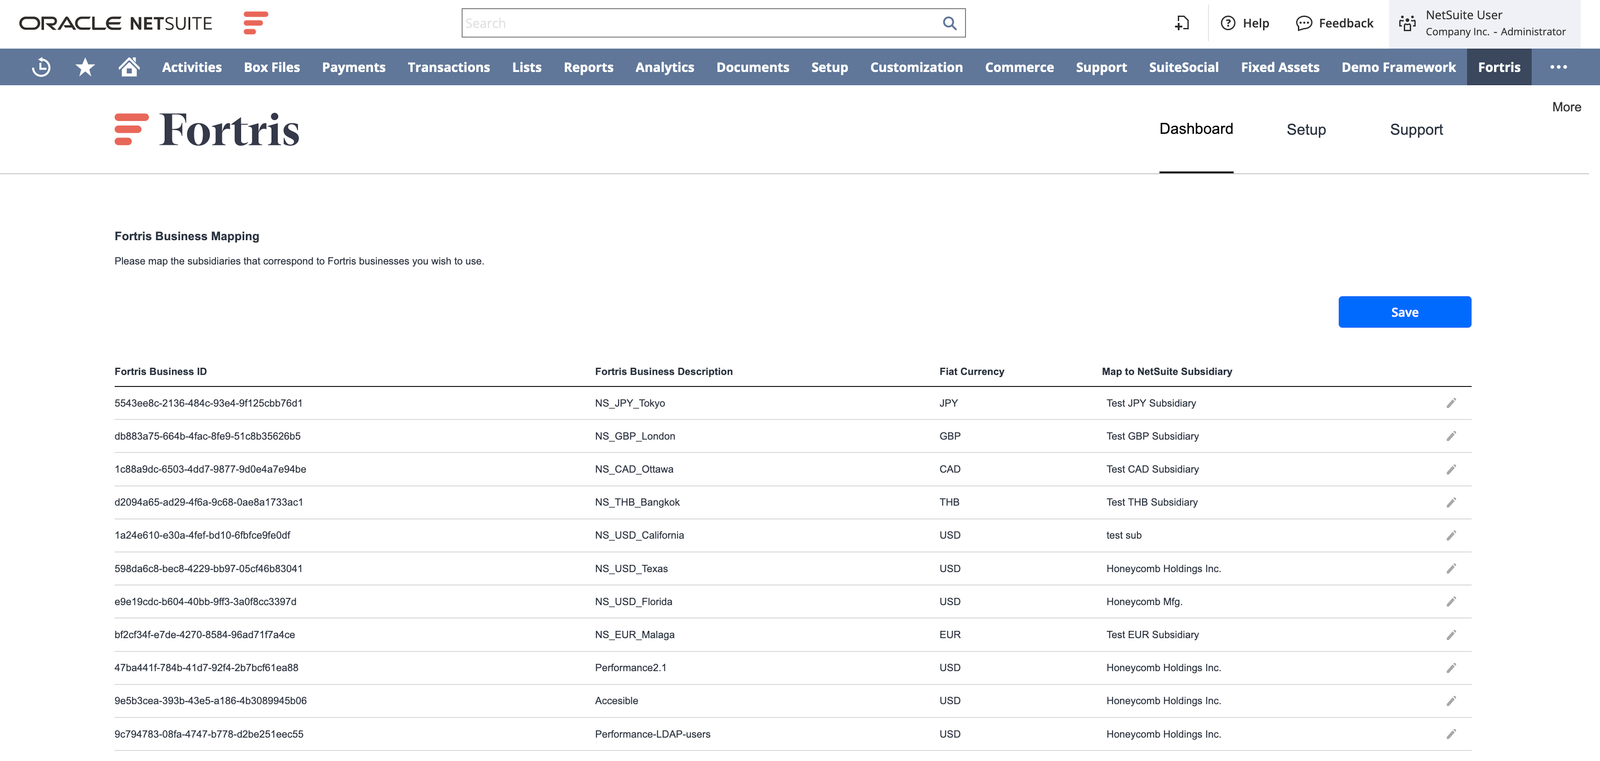Open the Lists menu

pyautogui.click(x=527, y=67)
